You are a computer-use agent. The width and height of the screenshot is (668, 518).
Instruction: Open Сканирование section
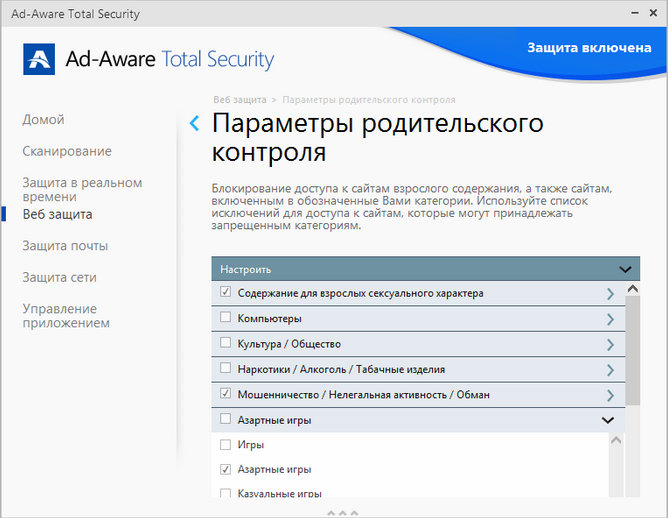pos(67,151)
